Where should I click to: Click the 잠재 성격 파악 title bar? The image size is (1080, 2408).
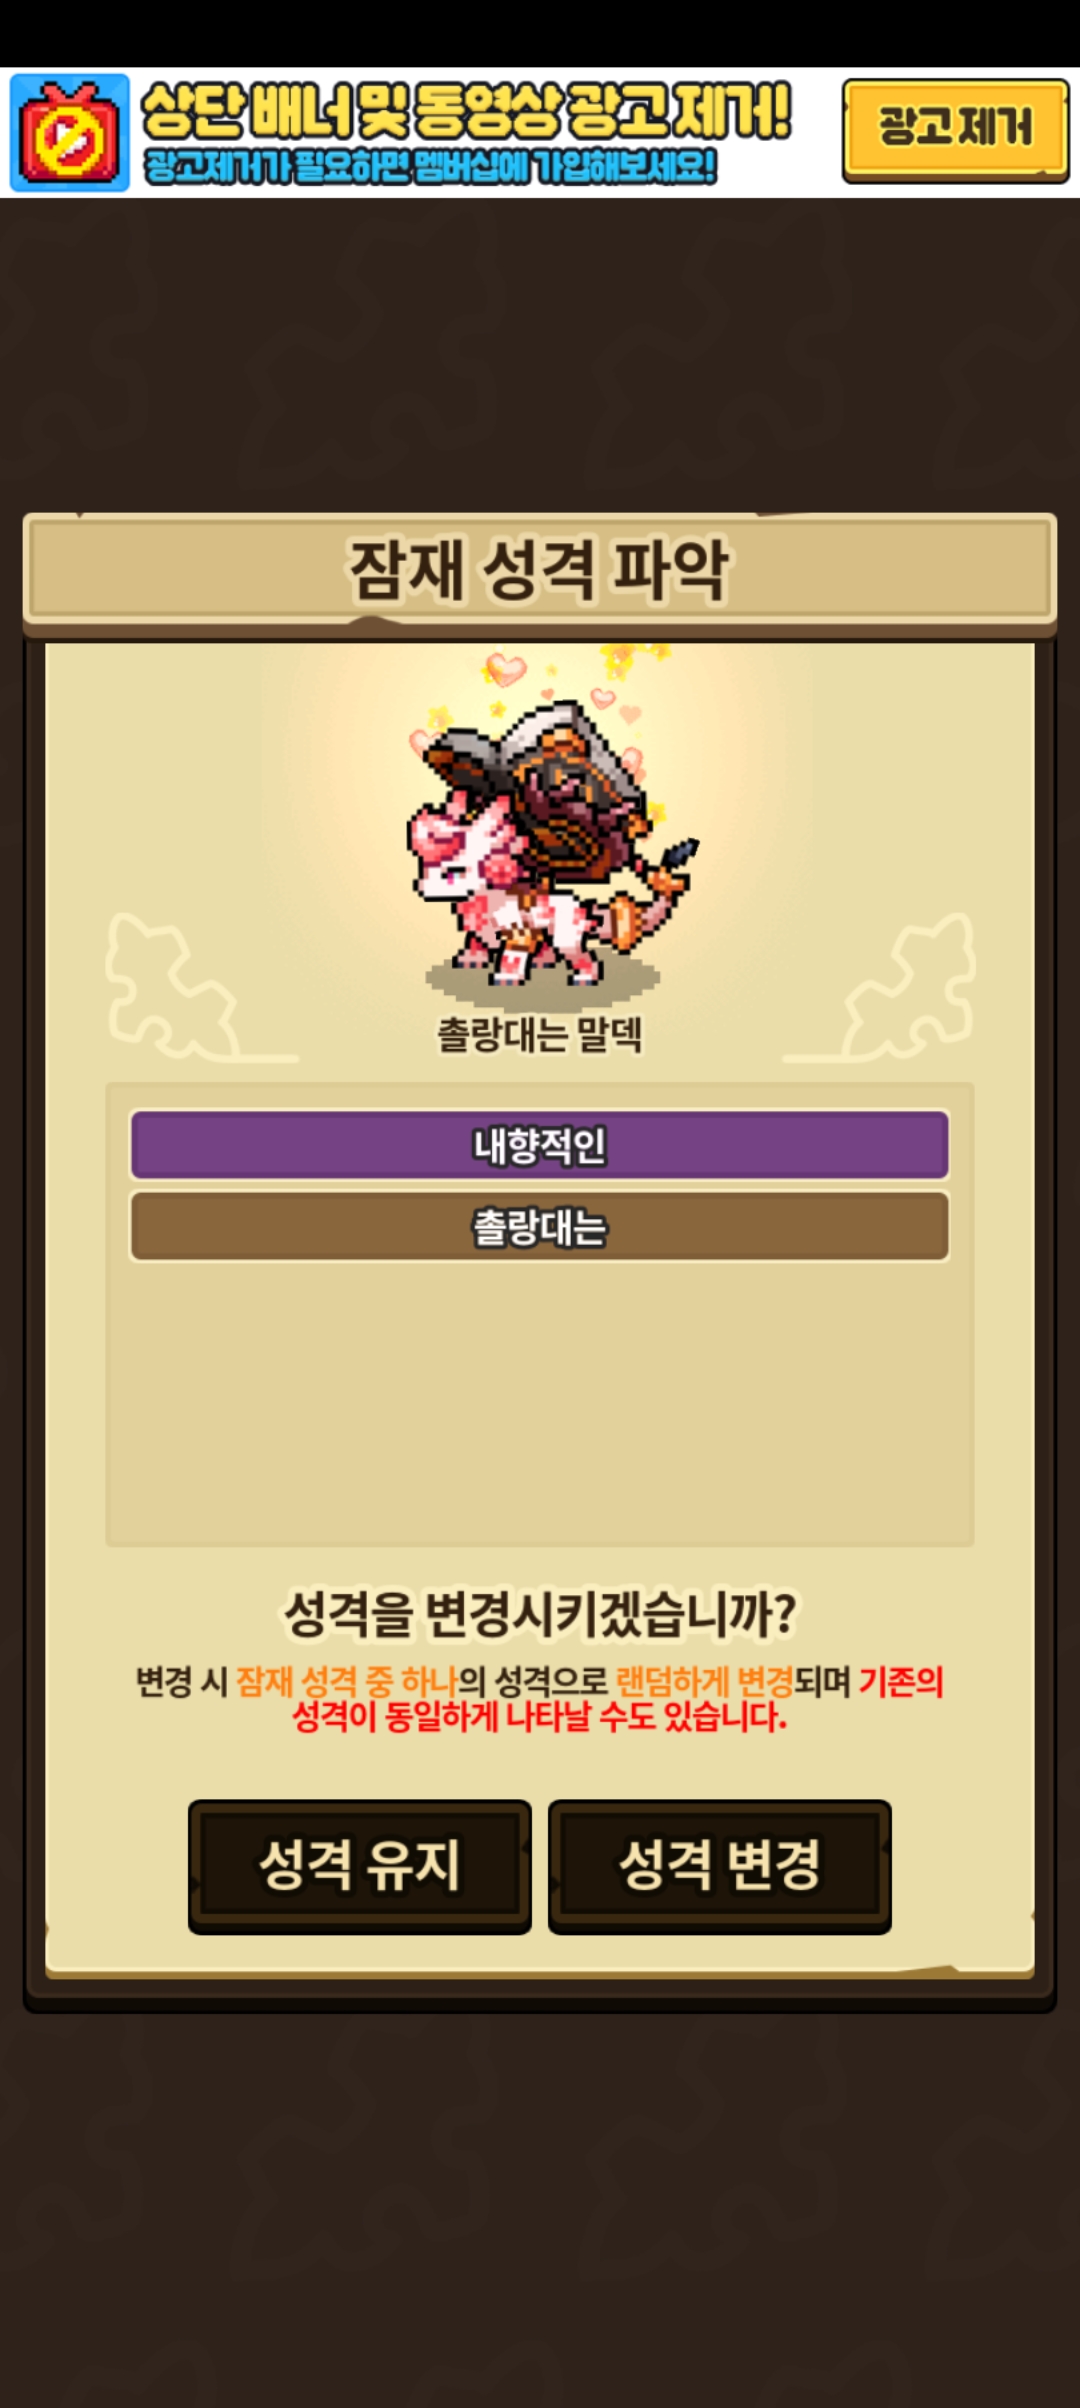540,572
